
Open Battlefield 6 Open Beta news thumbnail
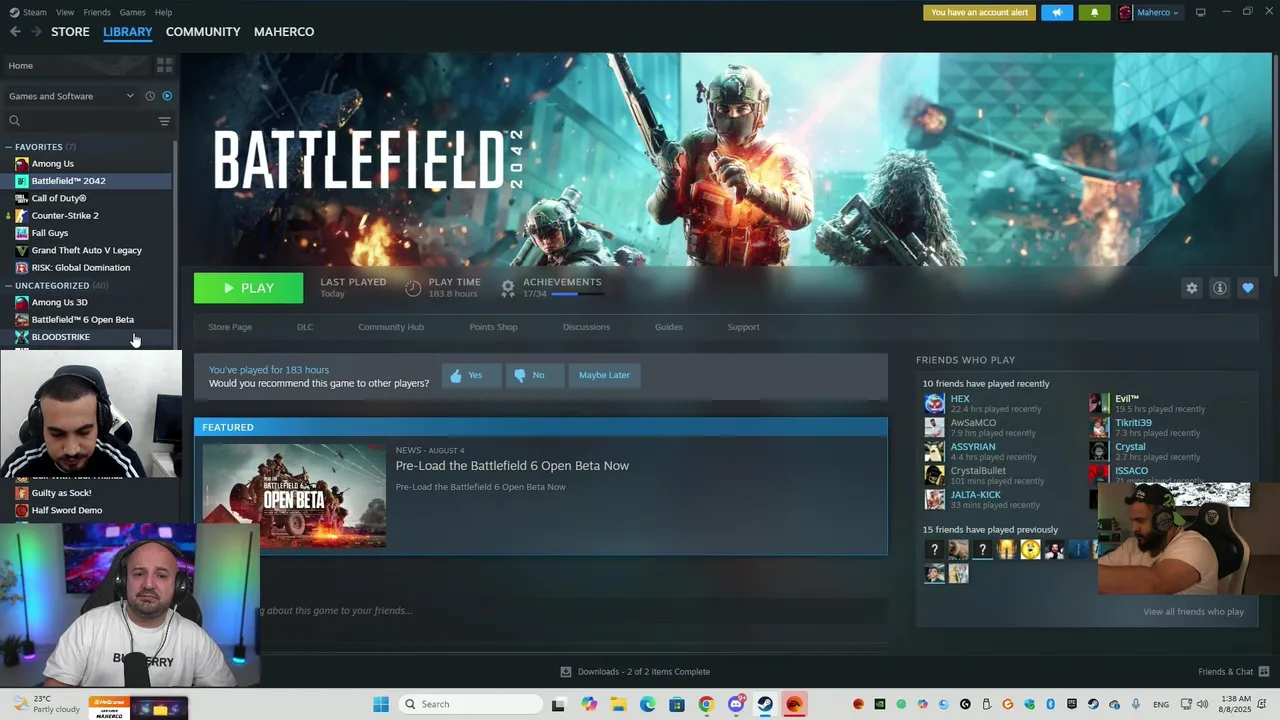click(x=294, y=496)
